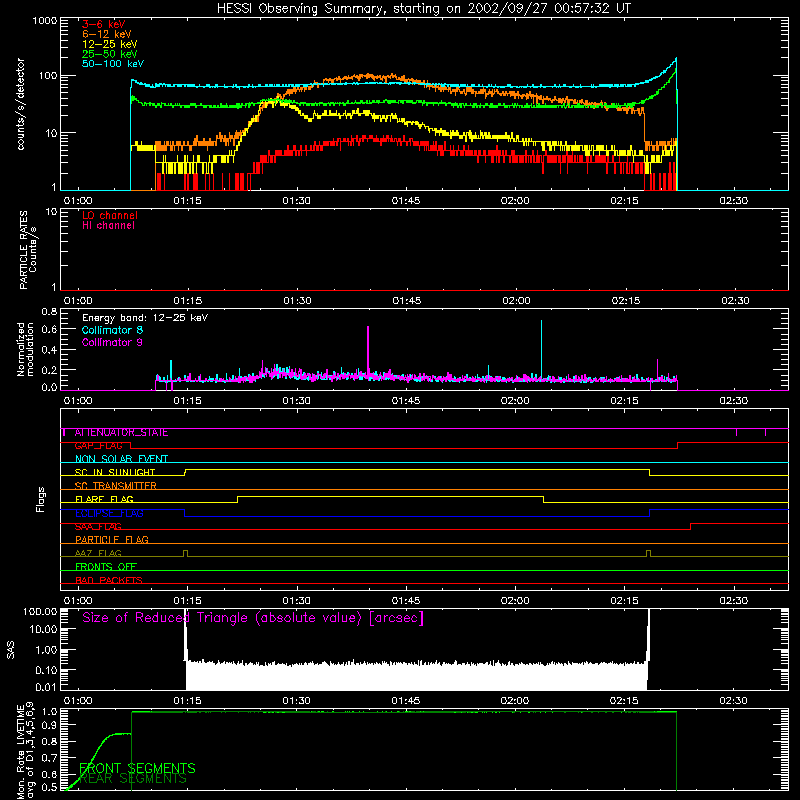800x800 pixels.
Task: Click the Flags axis label
Action: click(x=41, y=499)
